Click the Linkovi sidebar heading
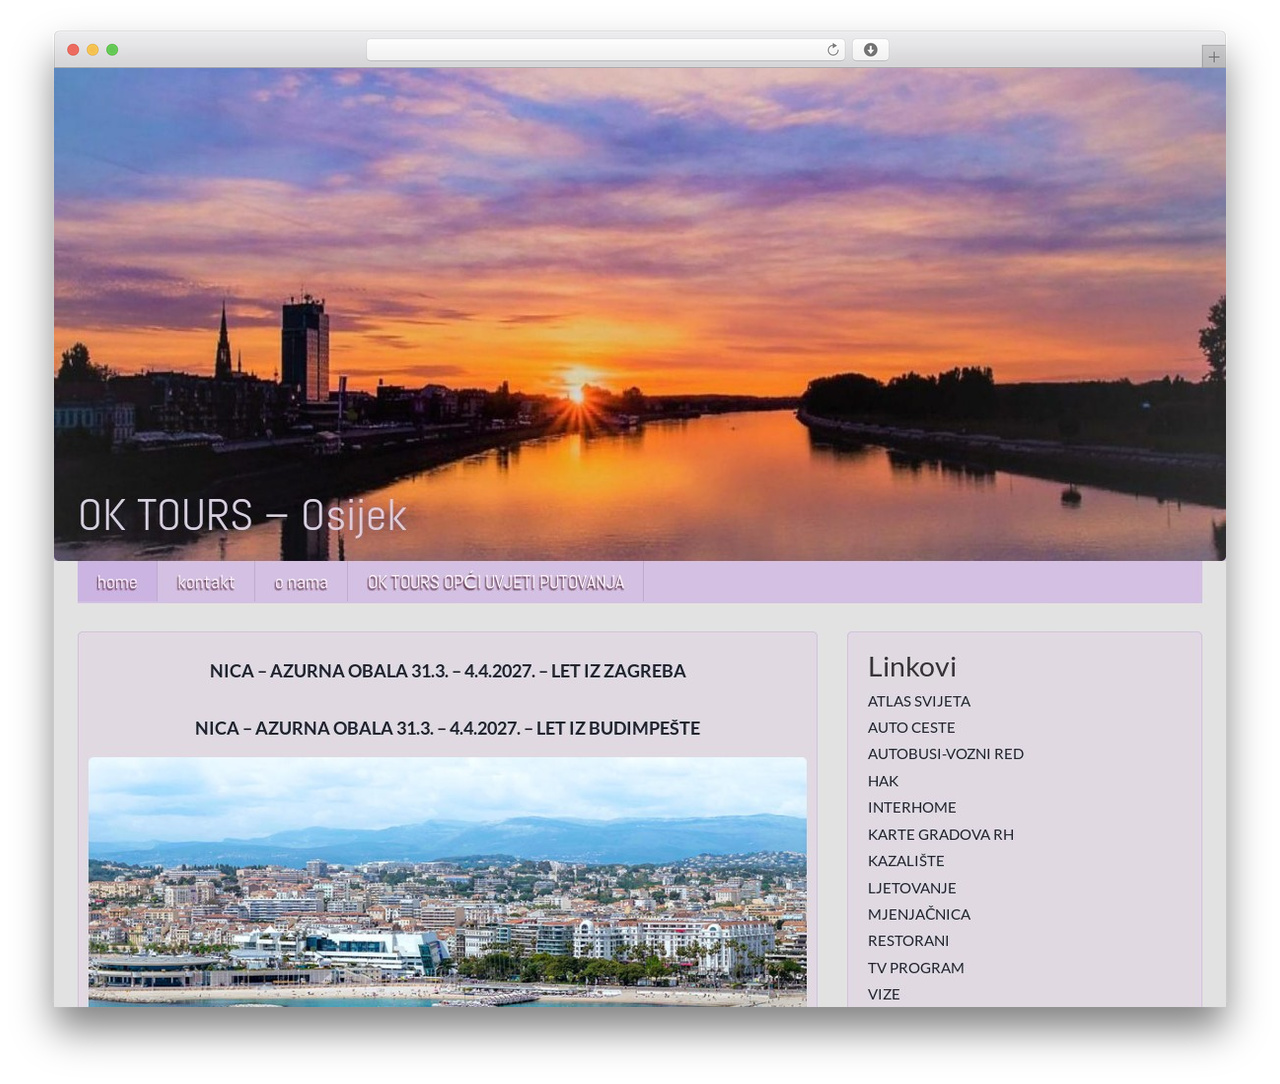 point(912,667)
